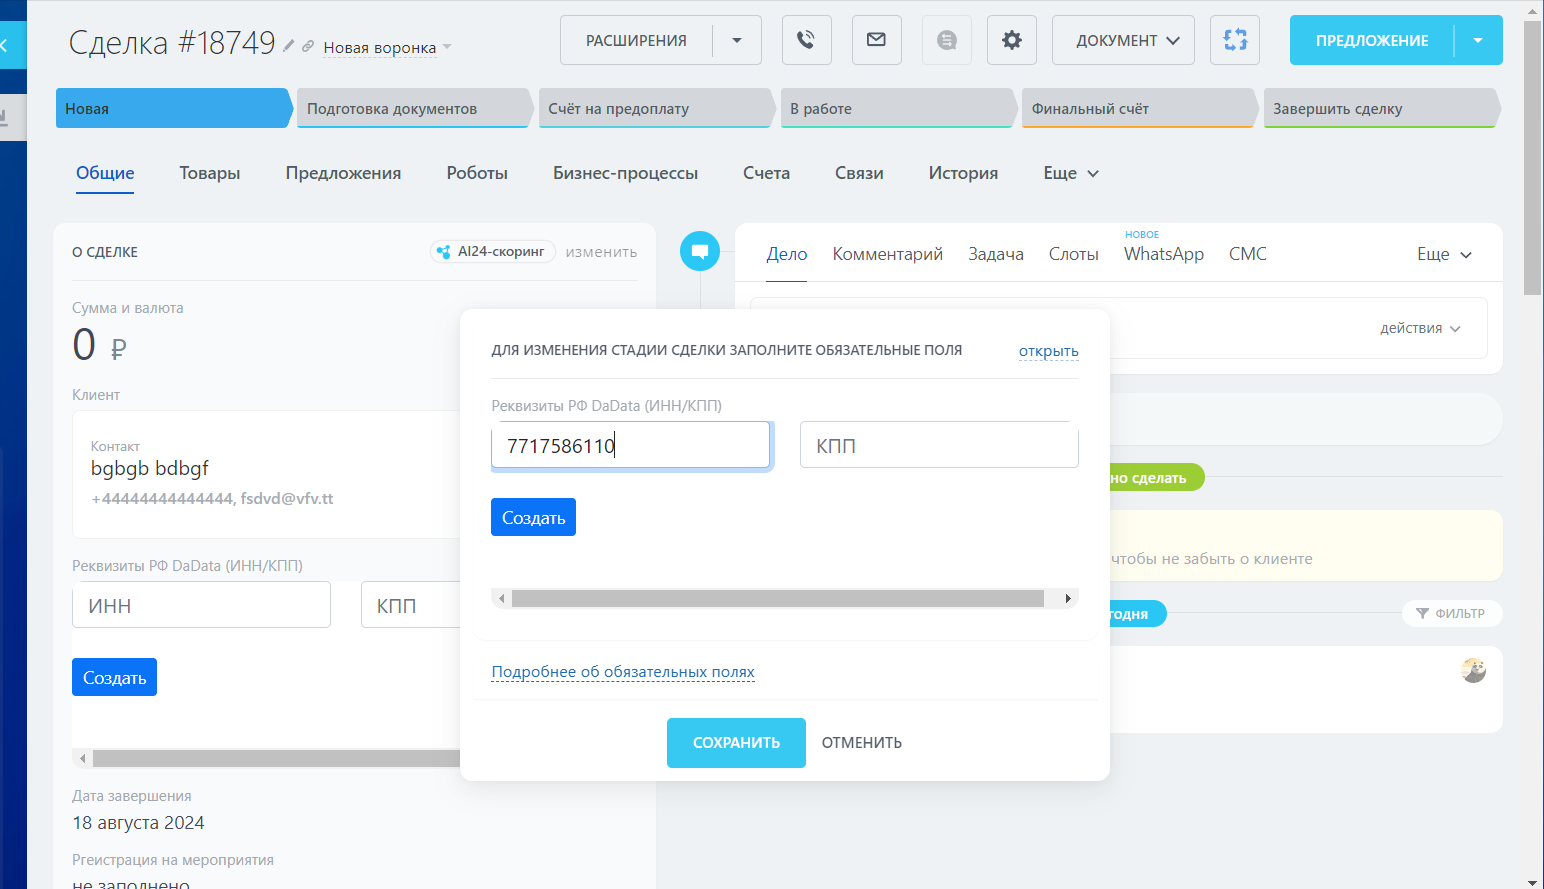Focus the ИНН field in О сделке panel
This screenshot has width=1544, height=889.
point(201,605)
